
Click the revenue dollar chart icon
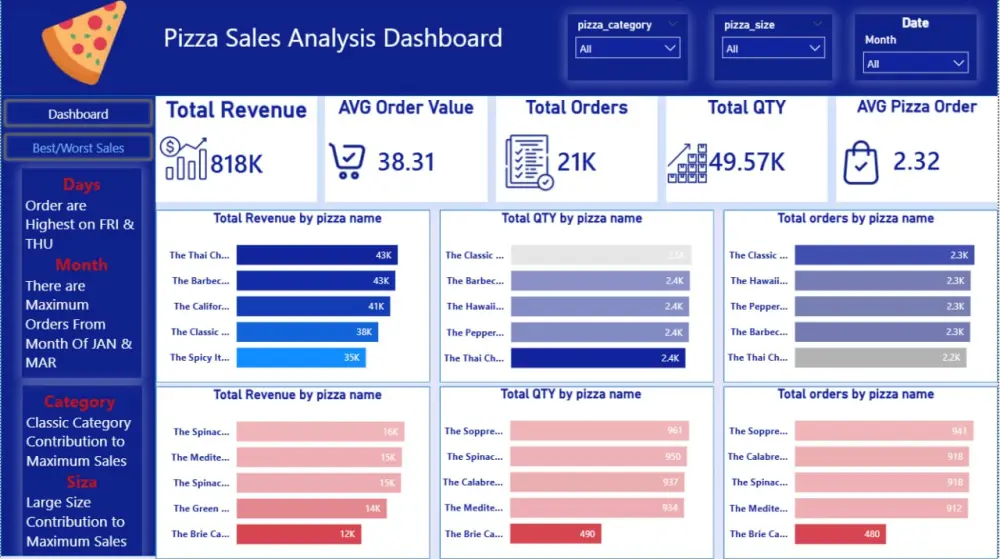tap(183, 158)
